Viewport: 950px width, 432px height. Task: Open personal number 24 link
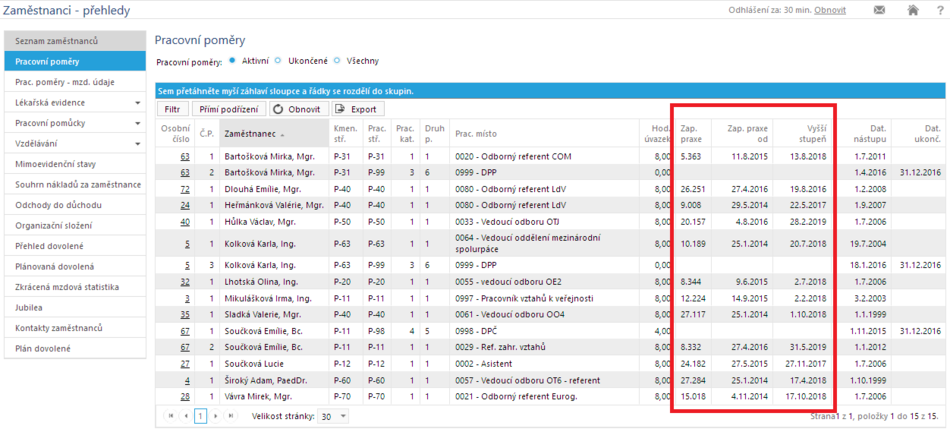185,205
